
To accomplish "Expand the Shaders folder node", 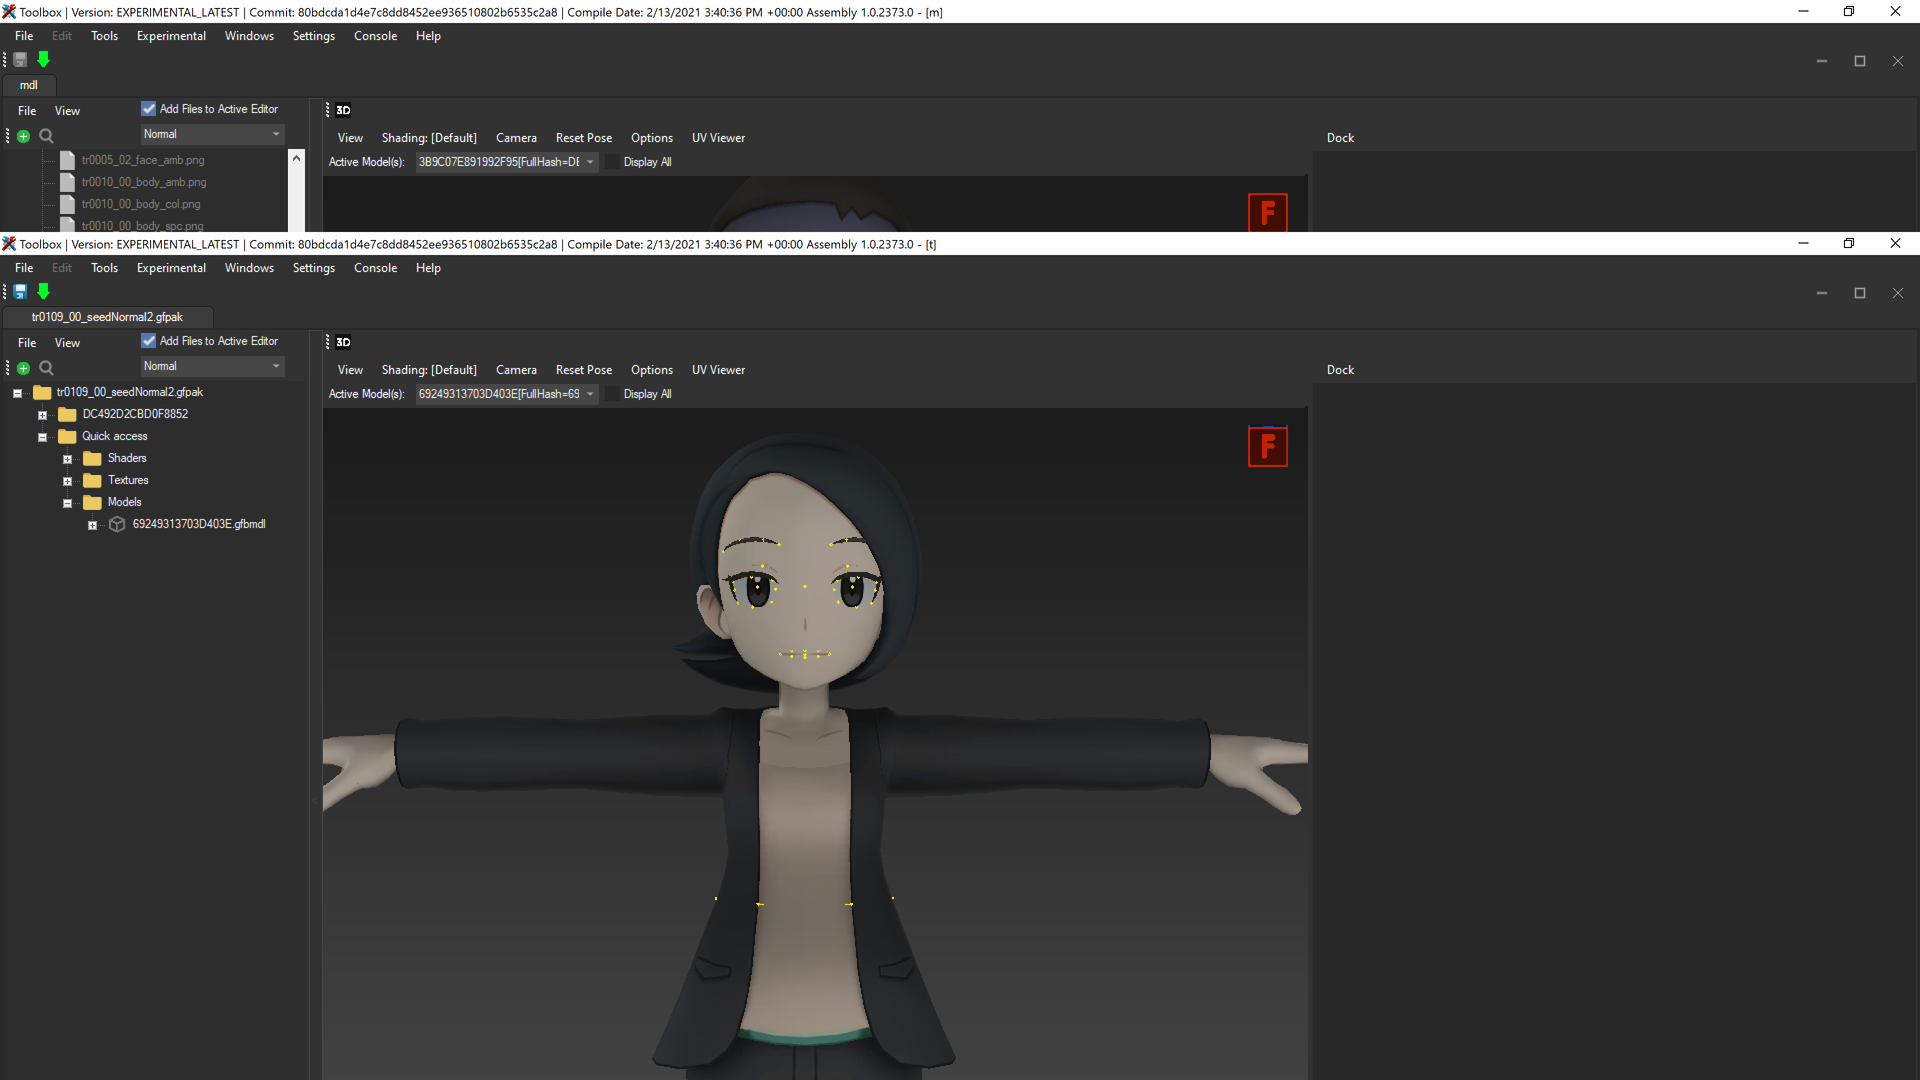I will [x=68, y=459].
